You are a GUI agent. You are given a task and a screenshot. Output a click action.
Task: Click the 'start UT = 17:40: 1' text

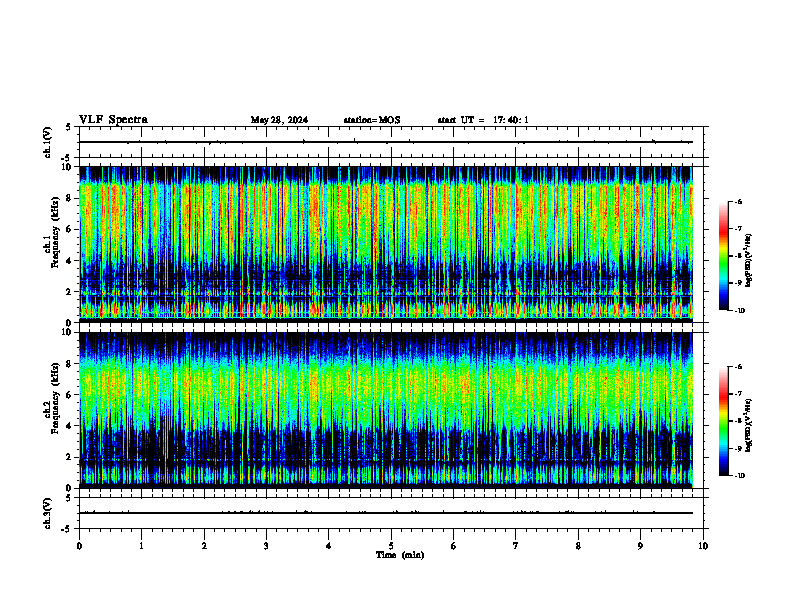click(x=483, y=120)
